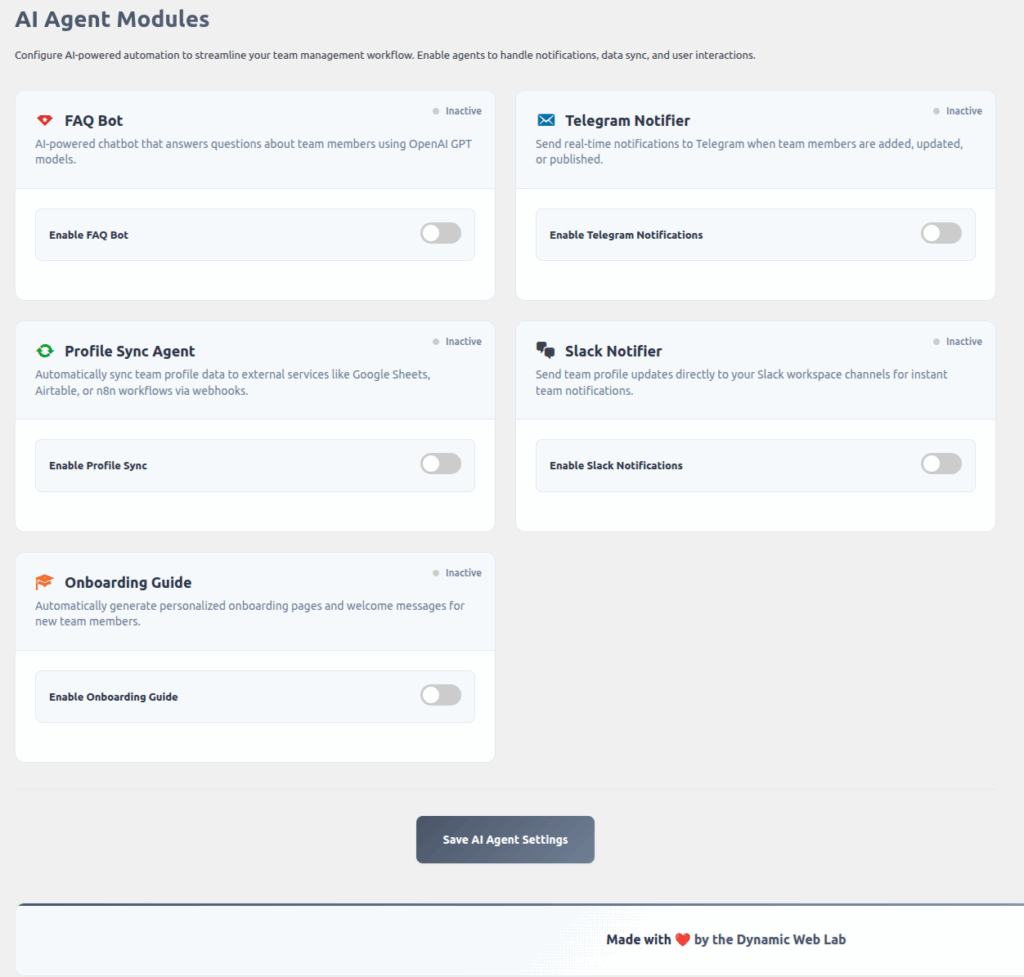
Task: Toggle Enable Profile Sync on
Action: click(440, 464)
